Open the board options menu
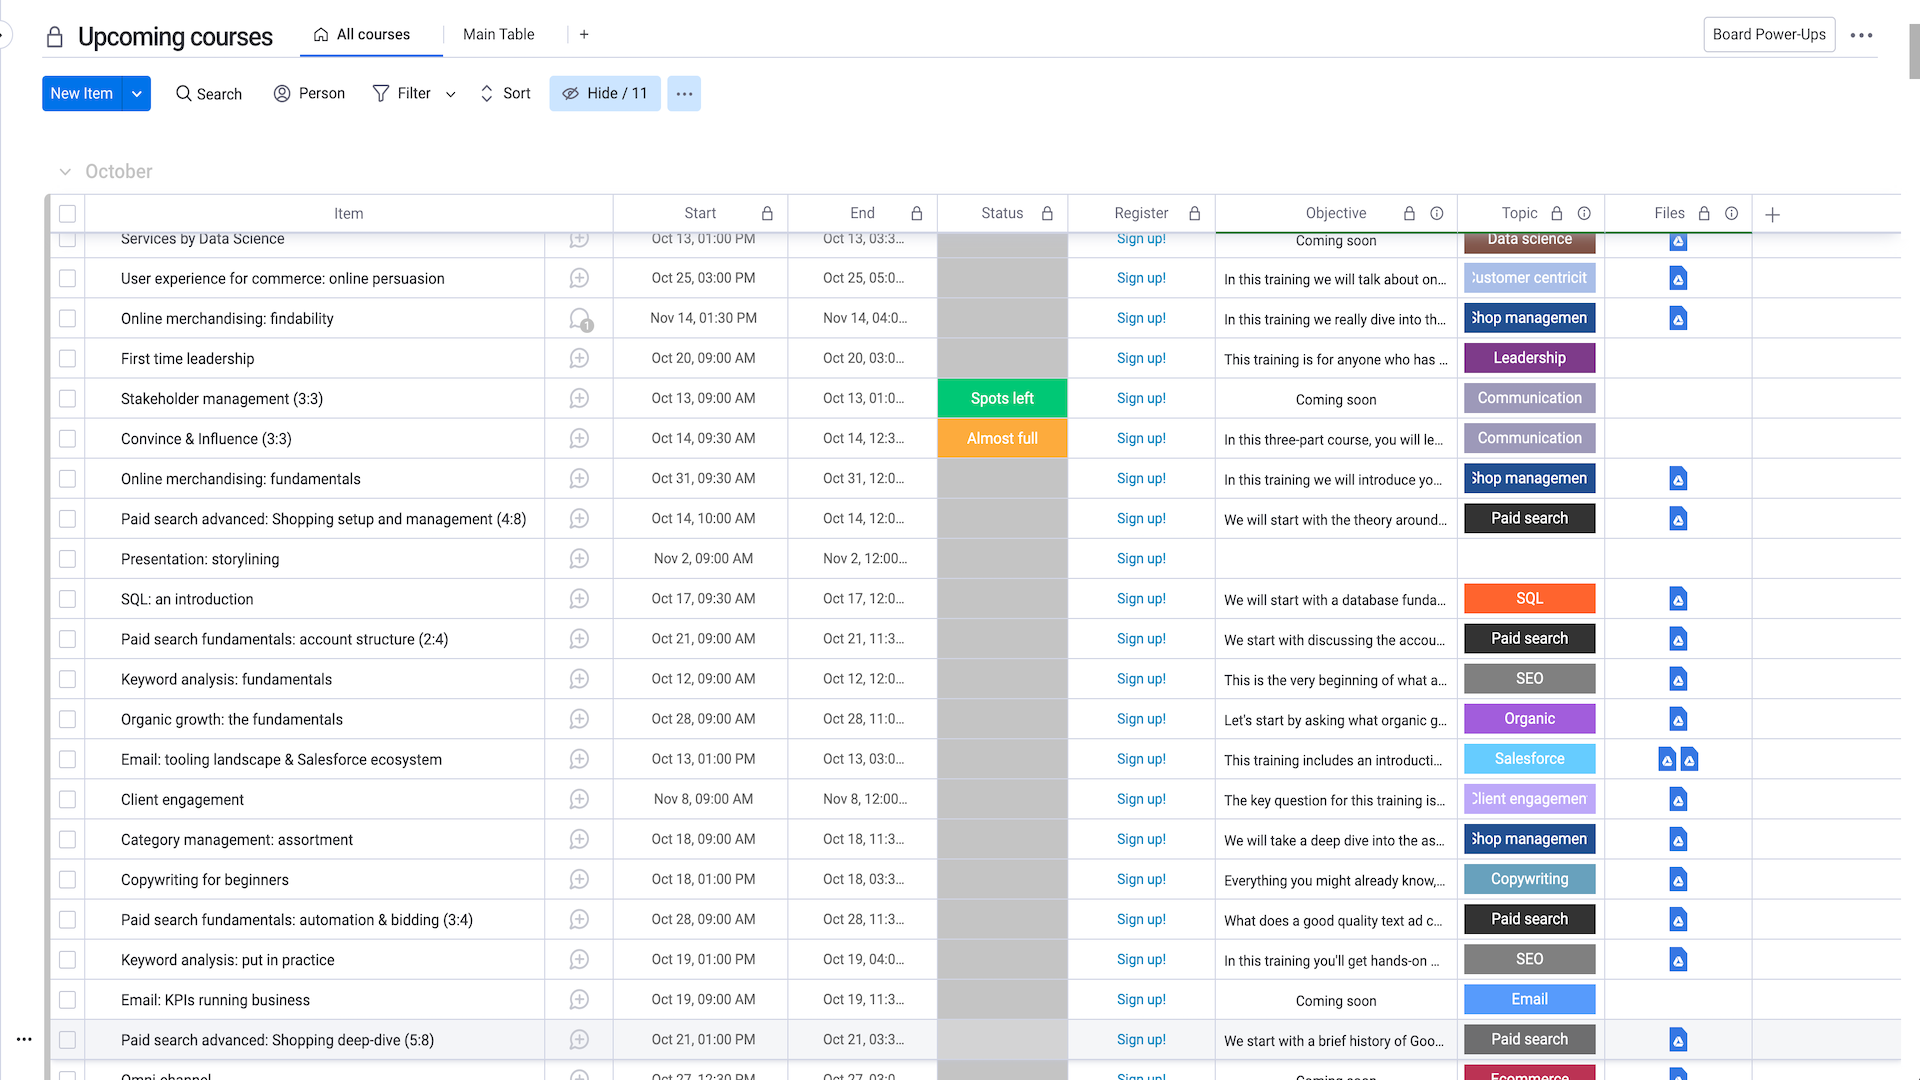Image resolution: width=1920 pixels, height=1080 pixels. tap(1861, 35)
